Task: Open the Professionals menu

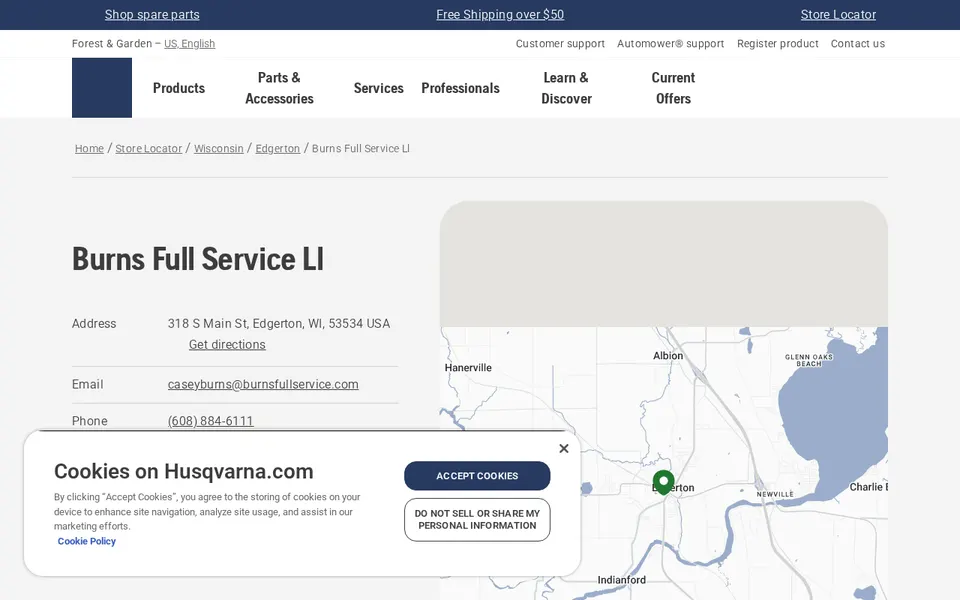Action: 460,88
